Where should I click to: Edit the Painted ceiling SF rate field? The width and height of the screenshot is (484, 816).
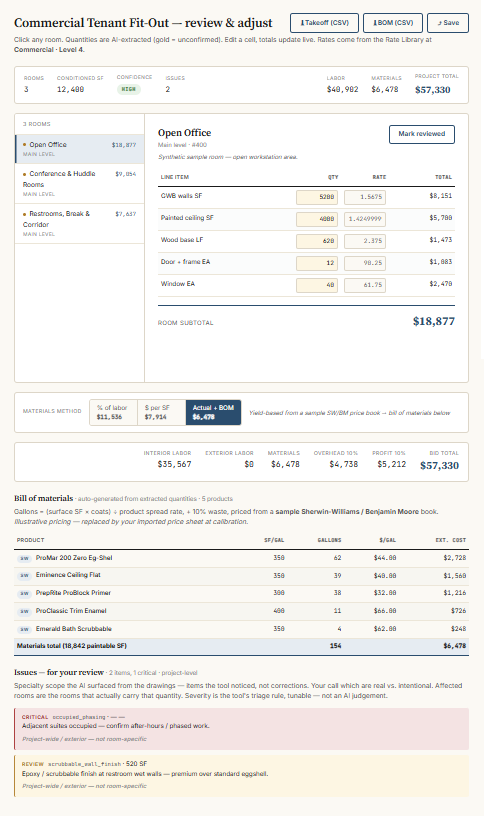click(365, 219)
